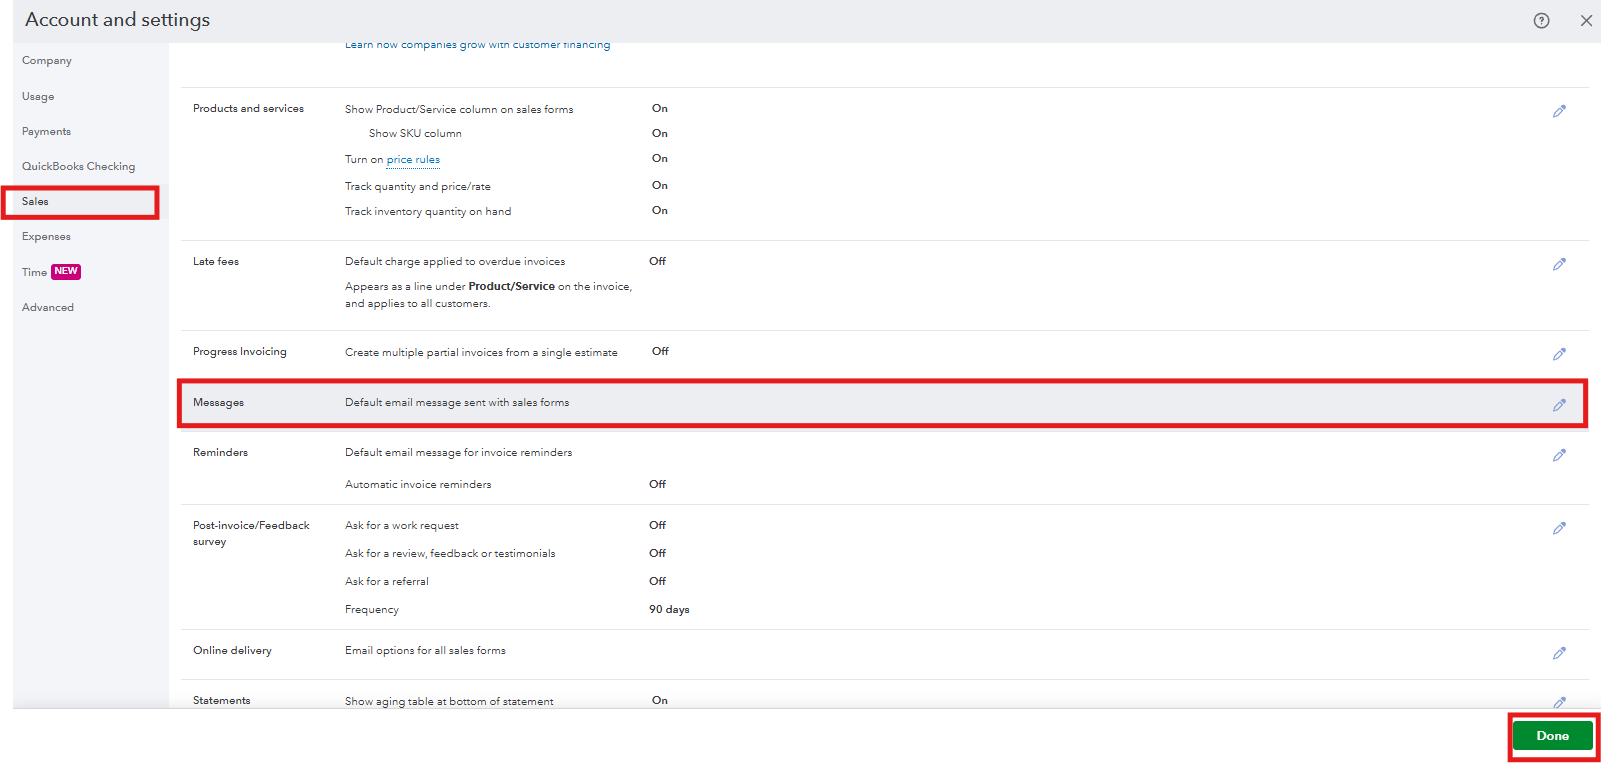Viewport: 1602px width, 763px height.
Task: Edit Products and services with pencil icon
Action: point(1559,111)
